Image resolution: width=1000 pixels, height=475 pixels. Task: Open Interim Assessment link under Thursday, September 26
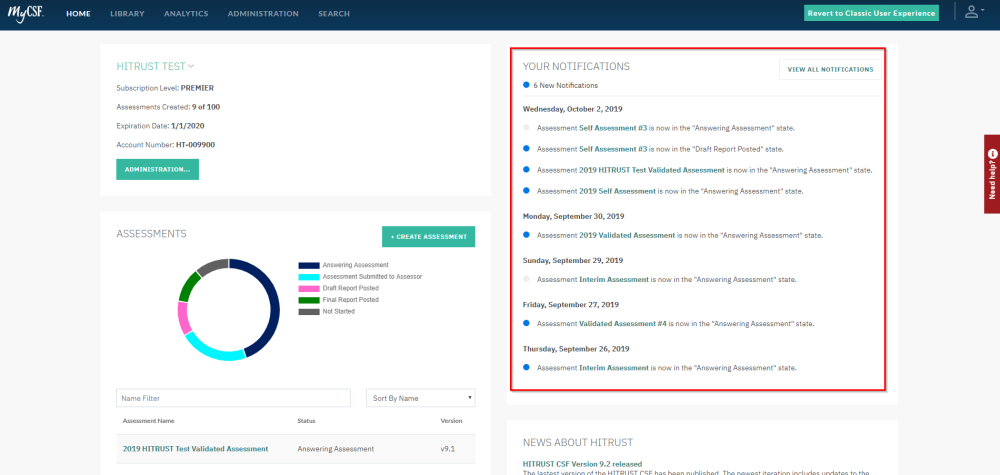point(614,368)
